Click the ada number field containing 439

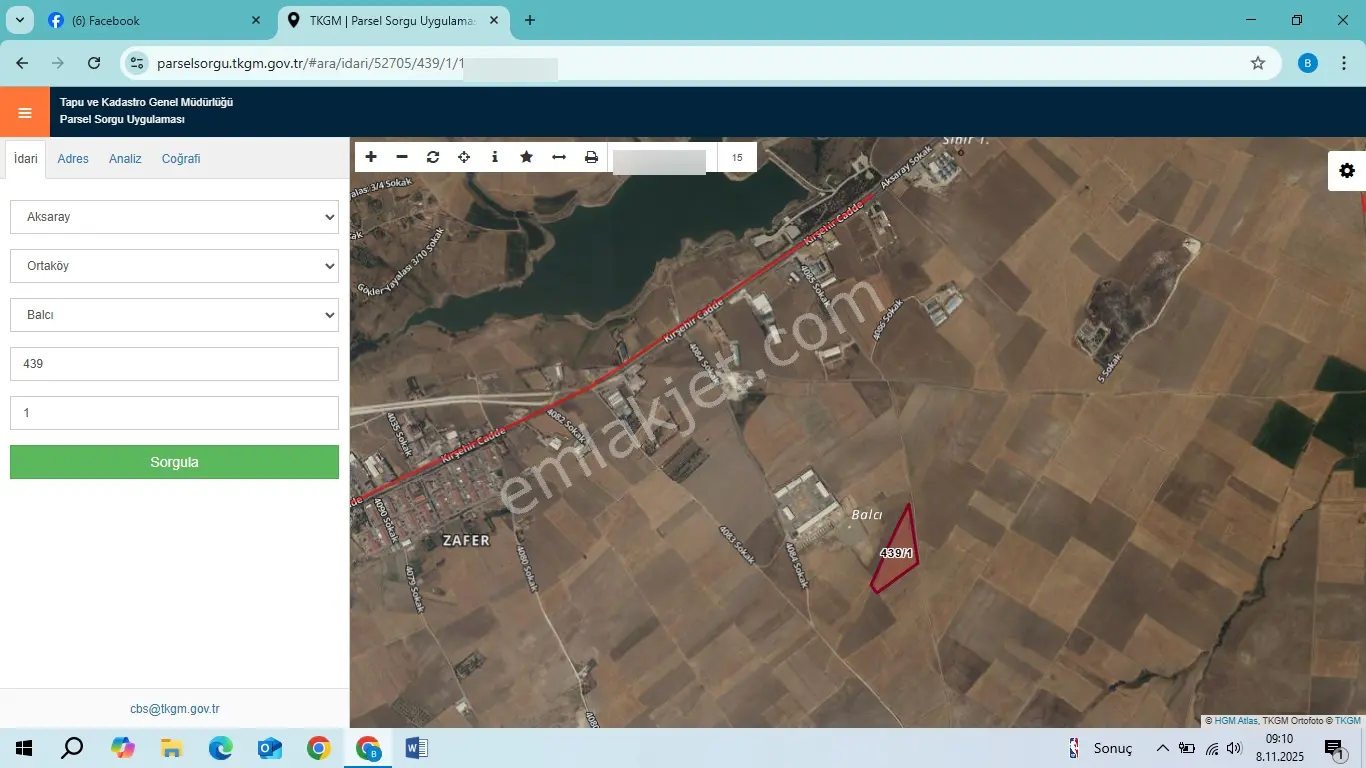click(174, 364)
